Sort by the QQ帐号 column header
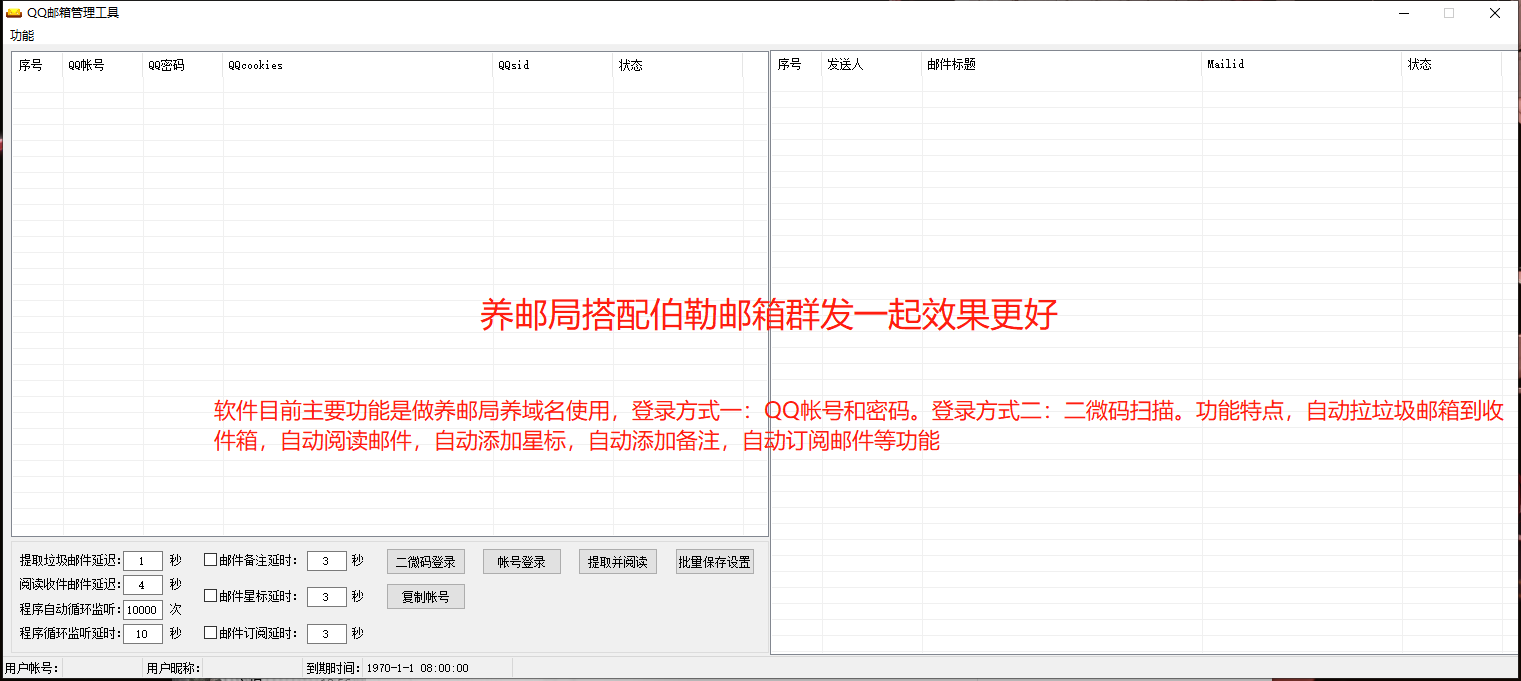The width and height of the screenshot is (1521, 681). click(102, 65)
